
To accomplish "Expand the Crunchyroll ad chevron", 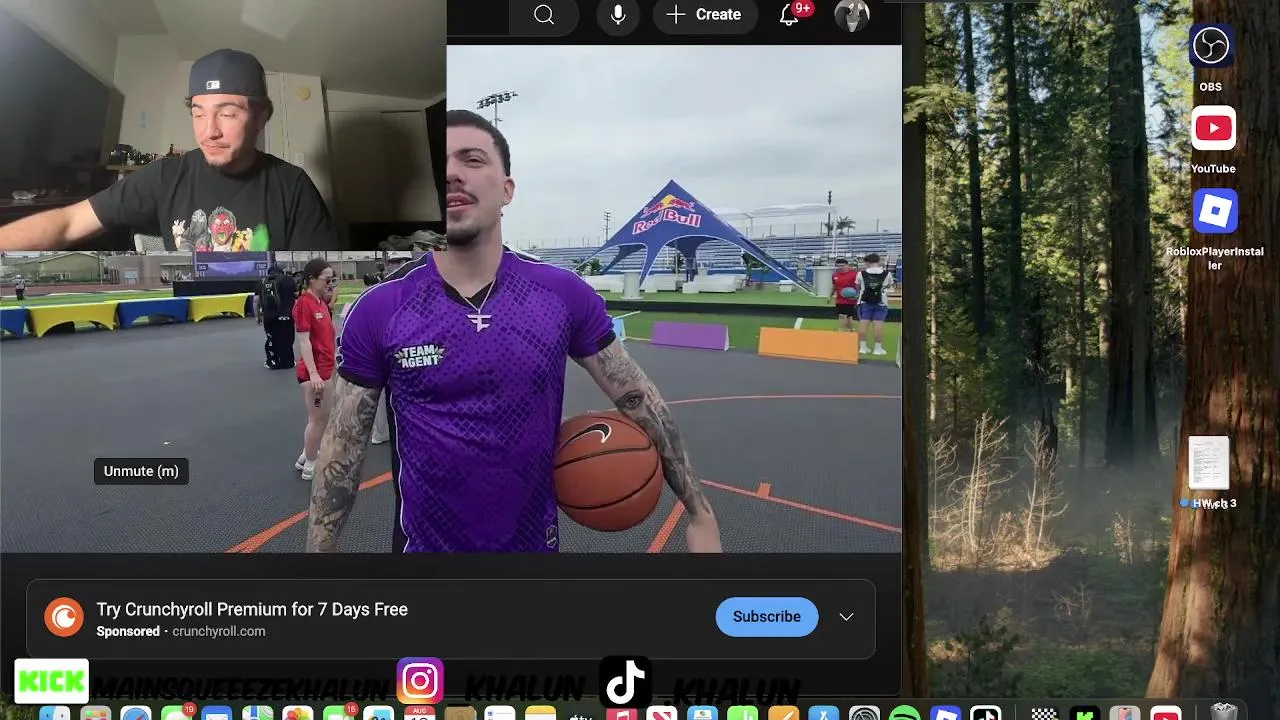I will pyautogui.click(x=846, y=617).
